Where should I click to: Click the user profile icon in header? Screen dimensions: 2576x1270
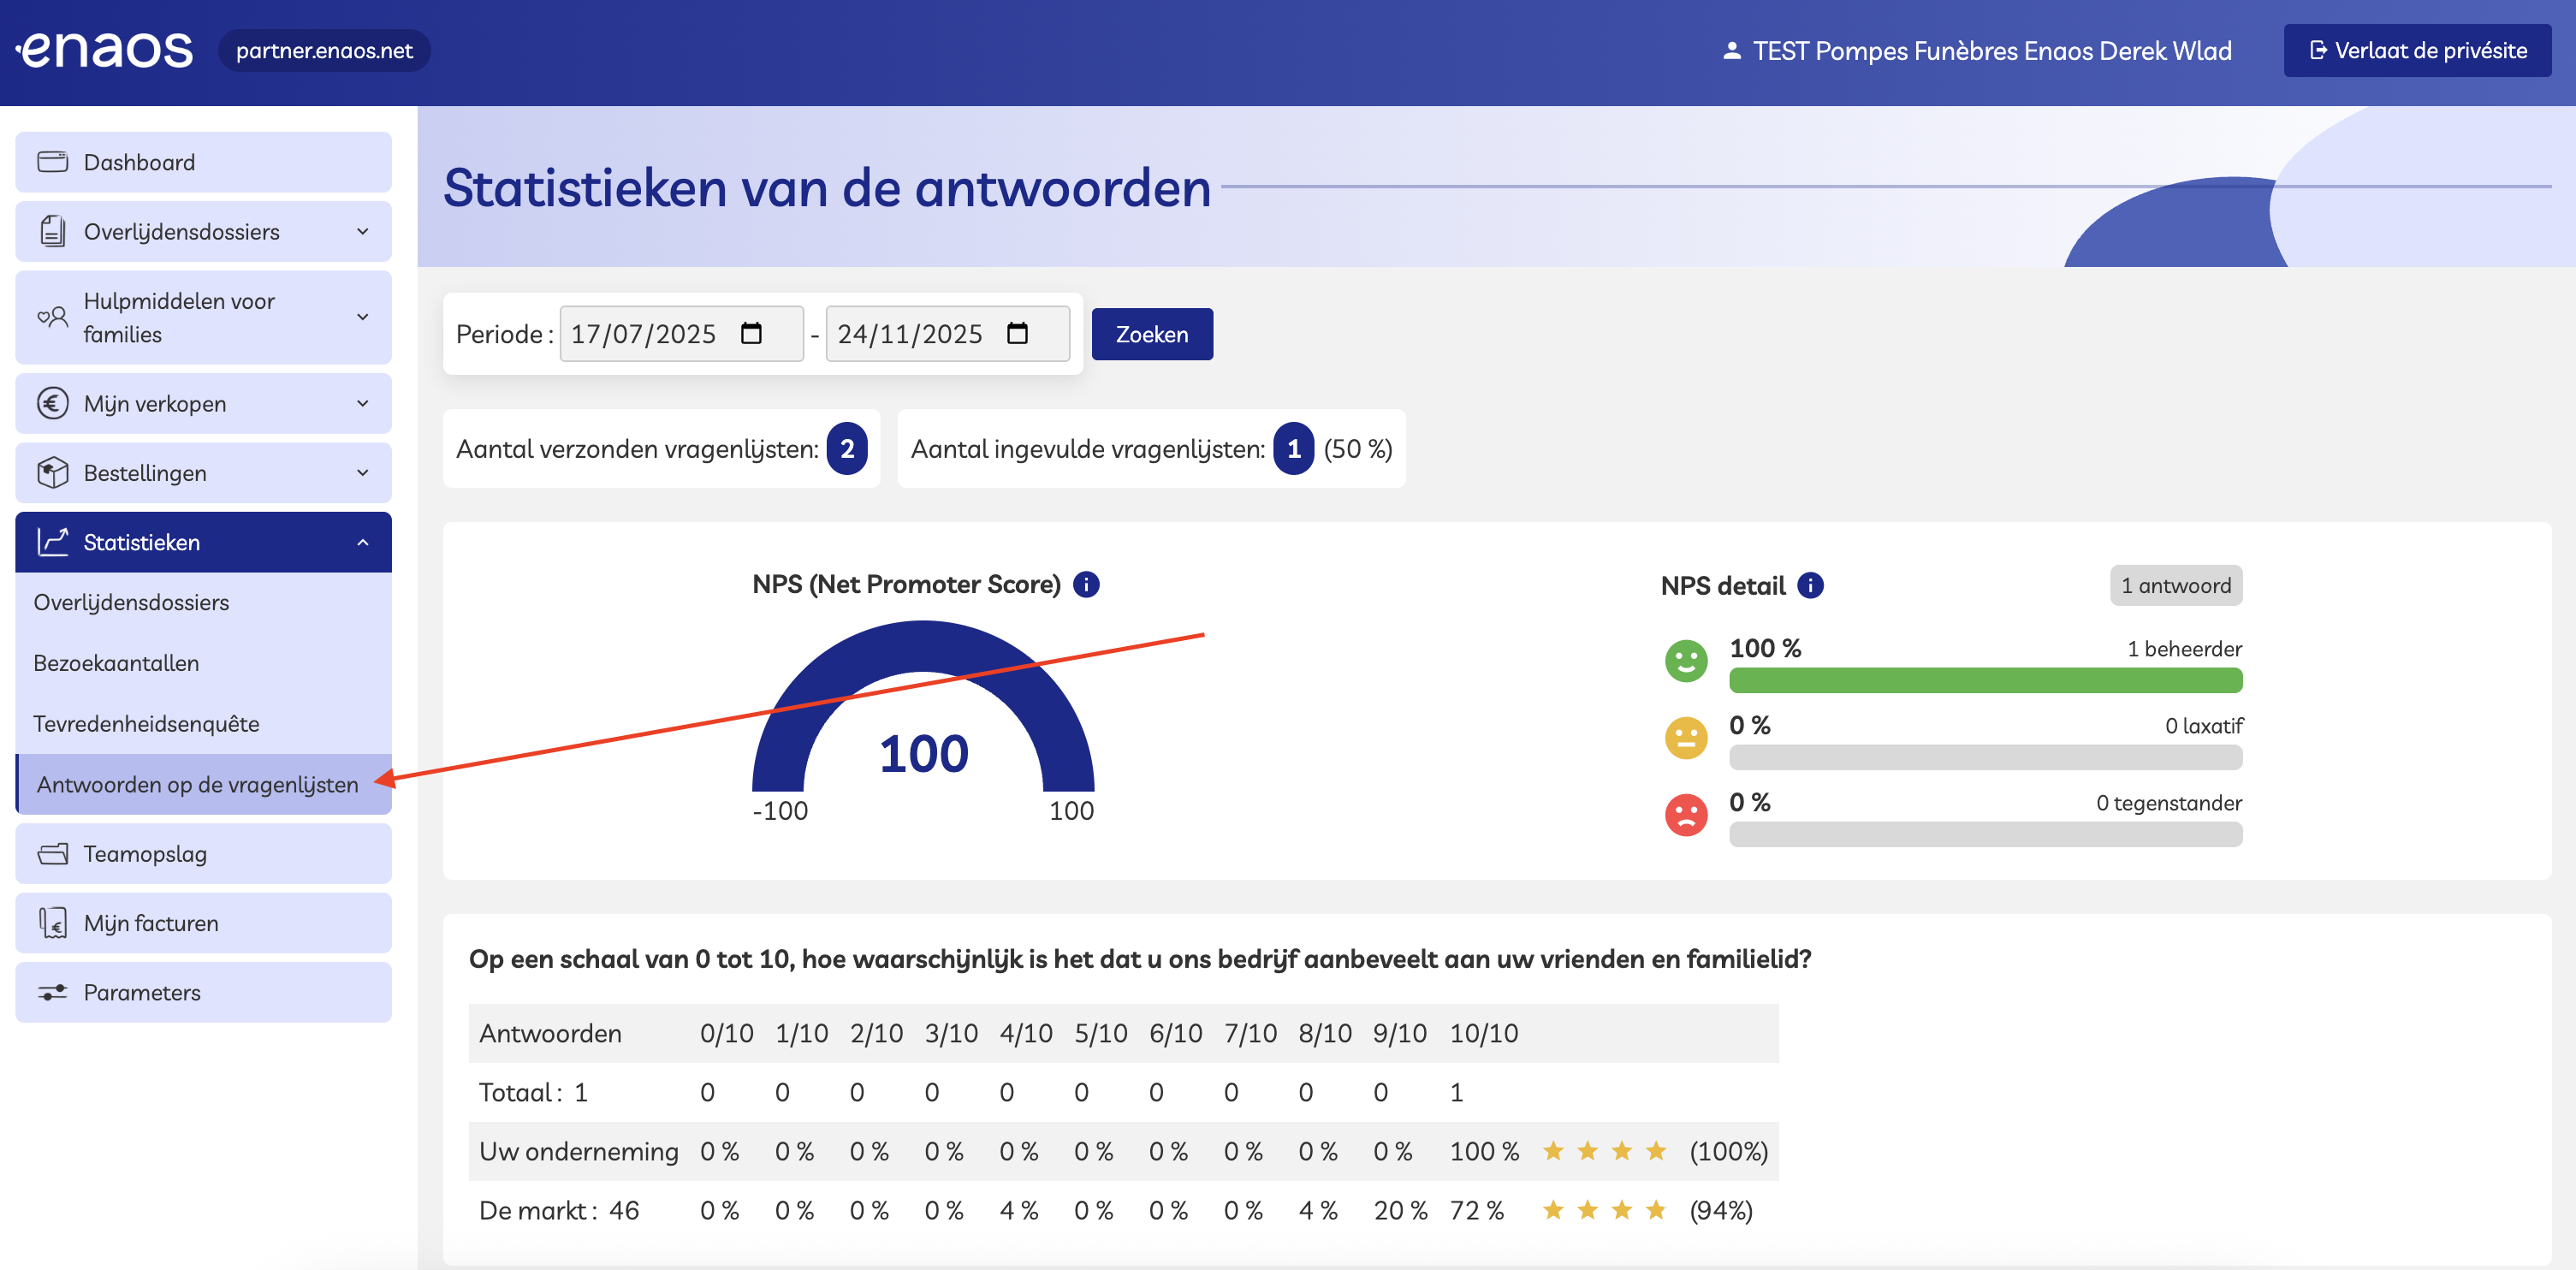1732,51
